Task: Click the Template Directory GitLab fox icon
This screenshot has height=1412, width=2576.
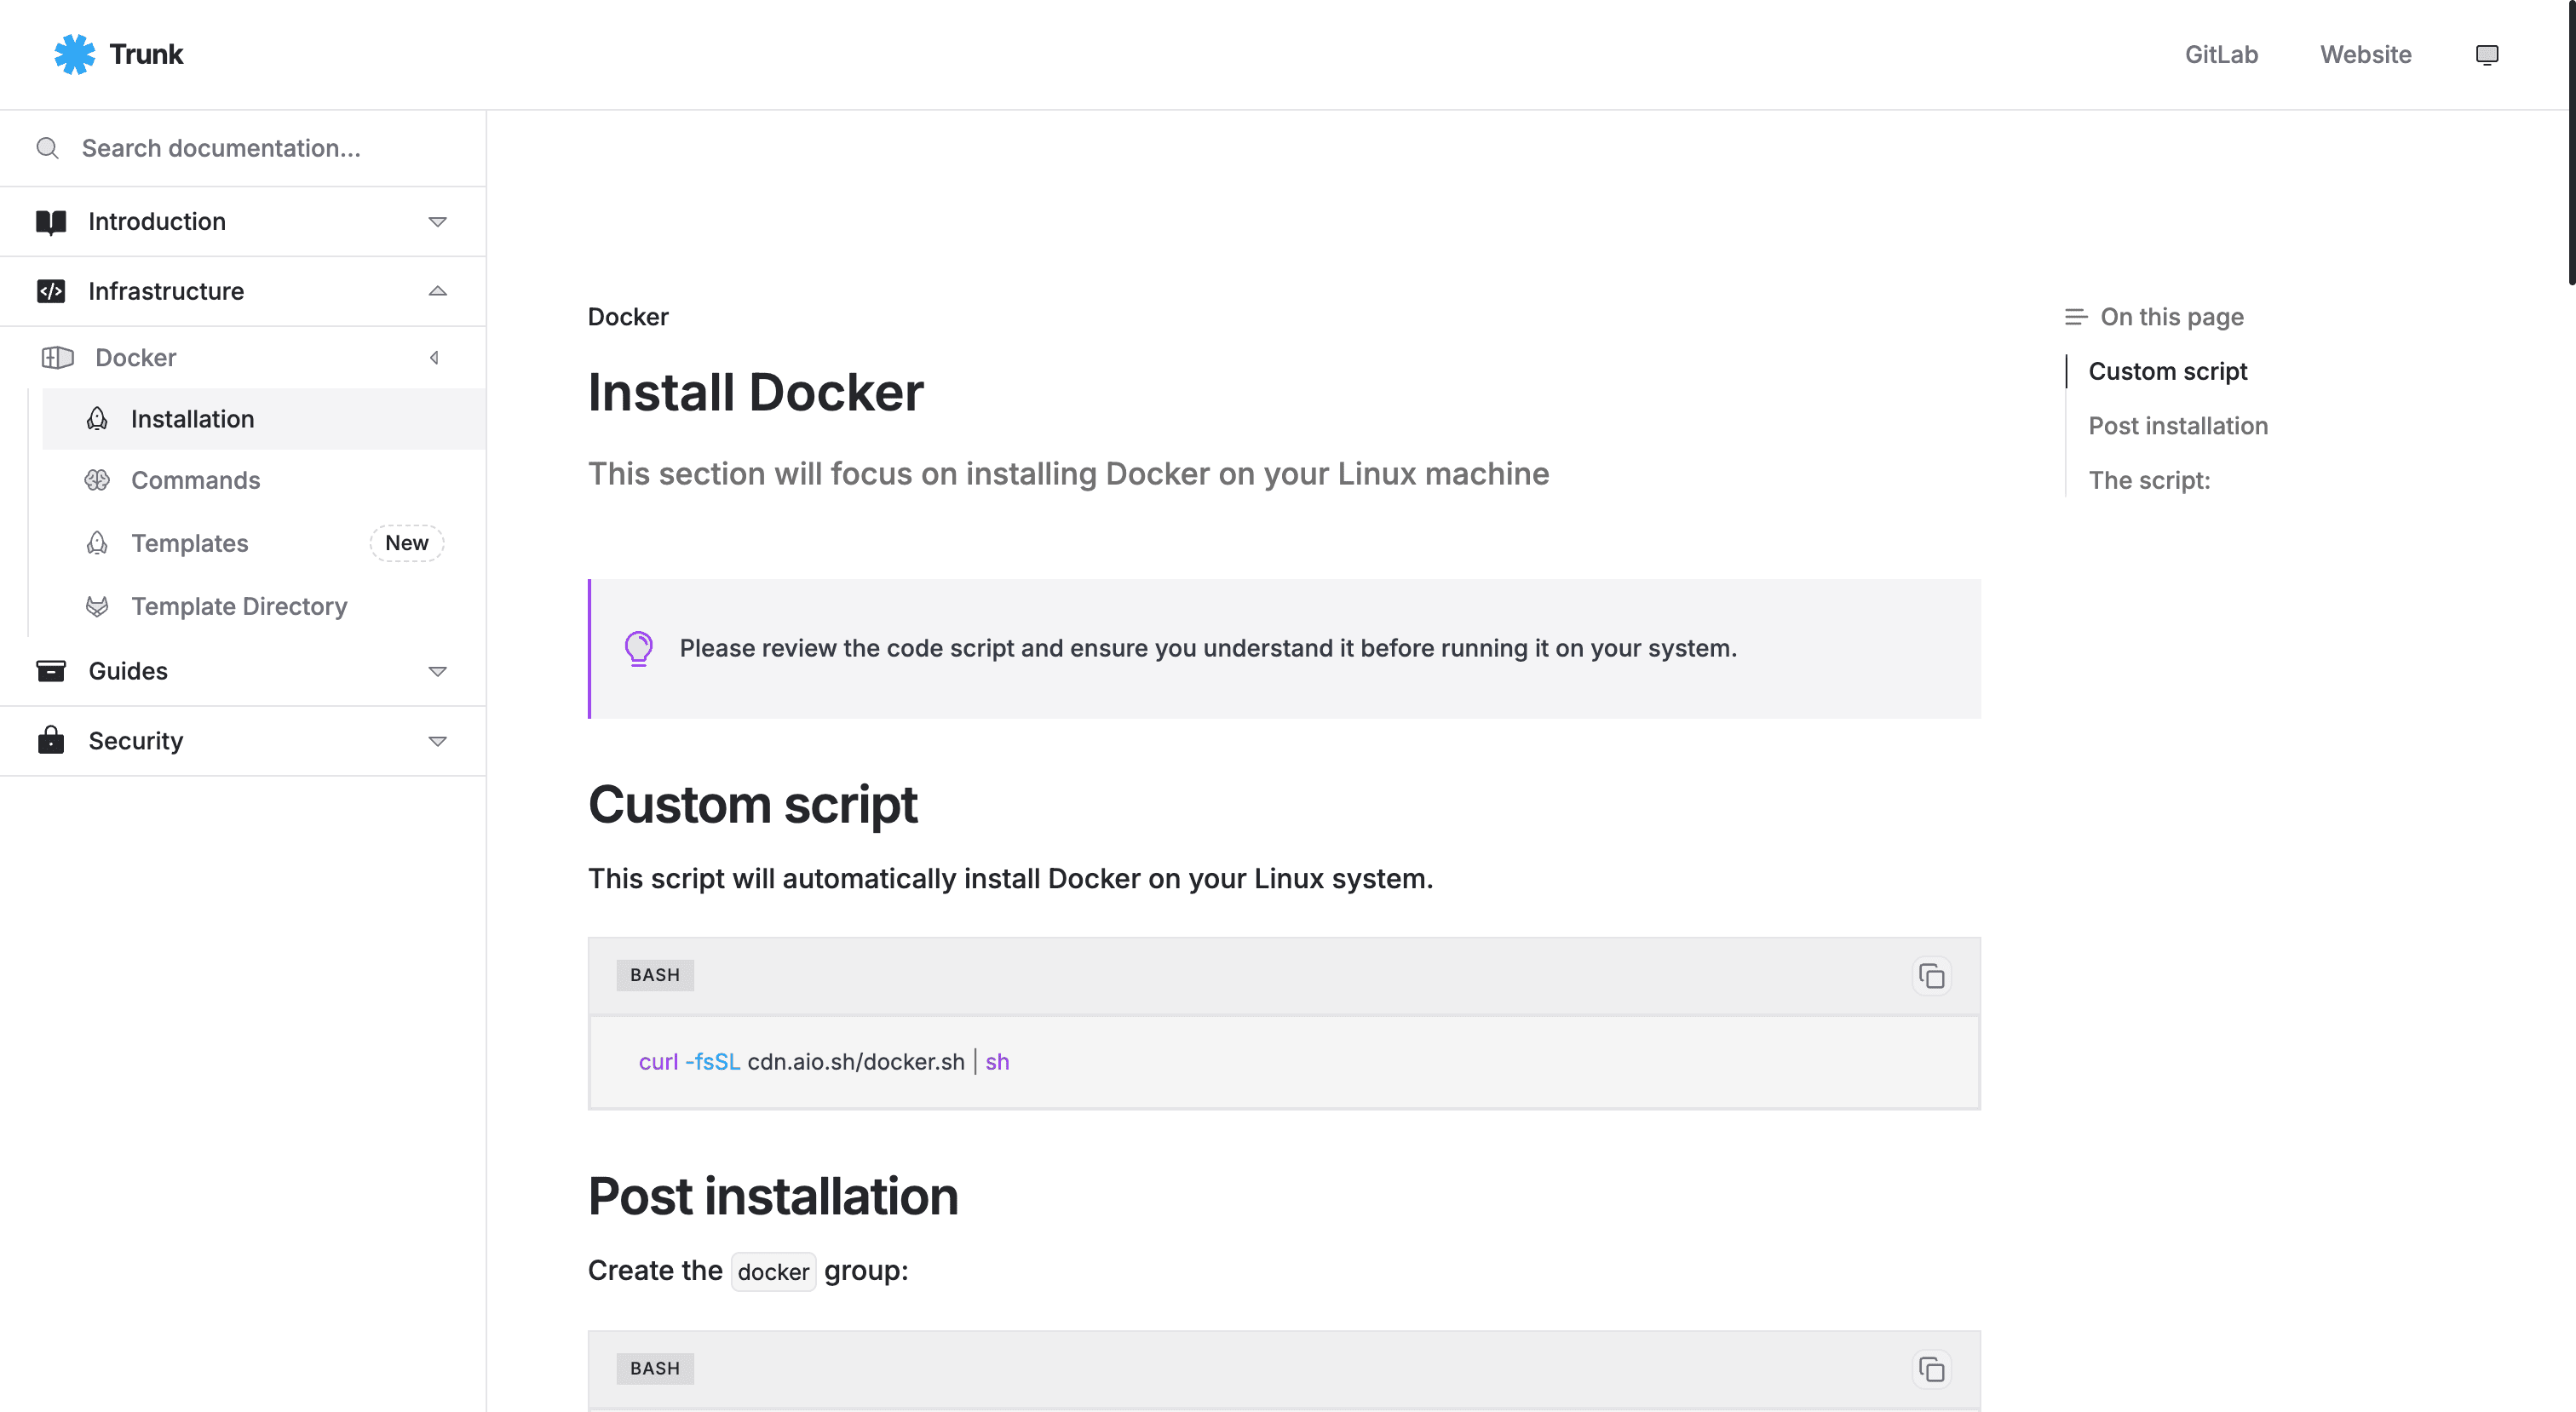Action: (97, 606)
